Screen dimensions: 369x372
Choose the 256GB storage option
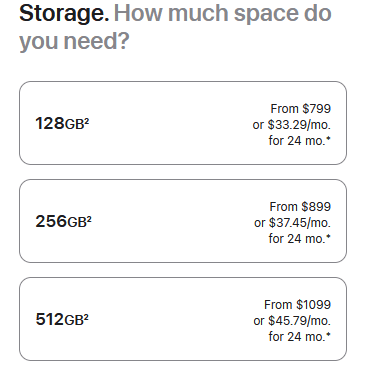tap(183, 221)
